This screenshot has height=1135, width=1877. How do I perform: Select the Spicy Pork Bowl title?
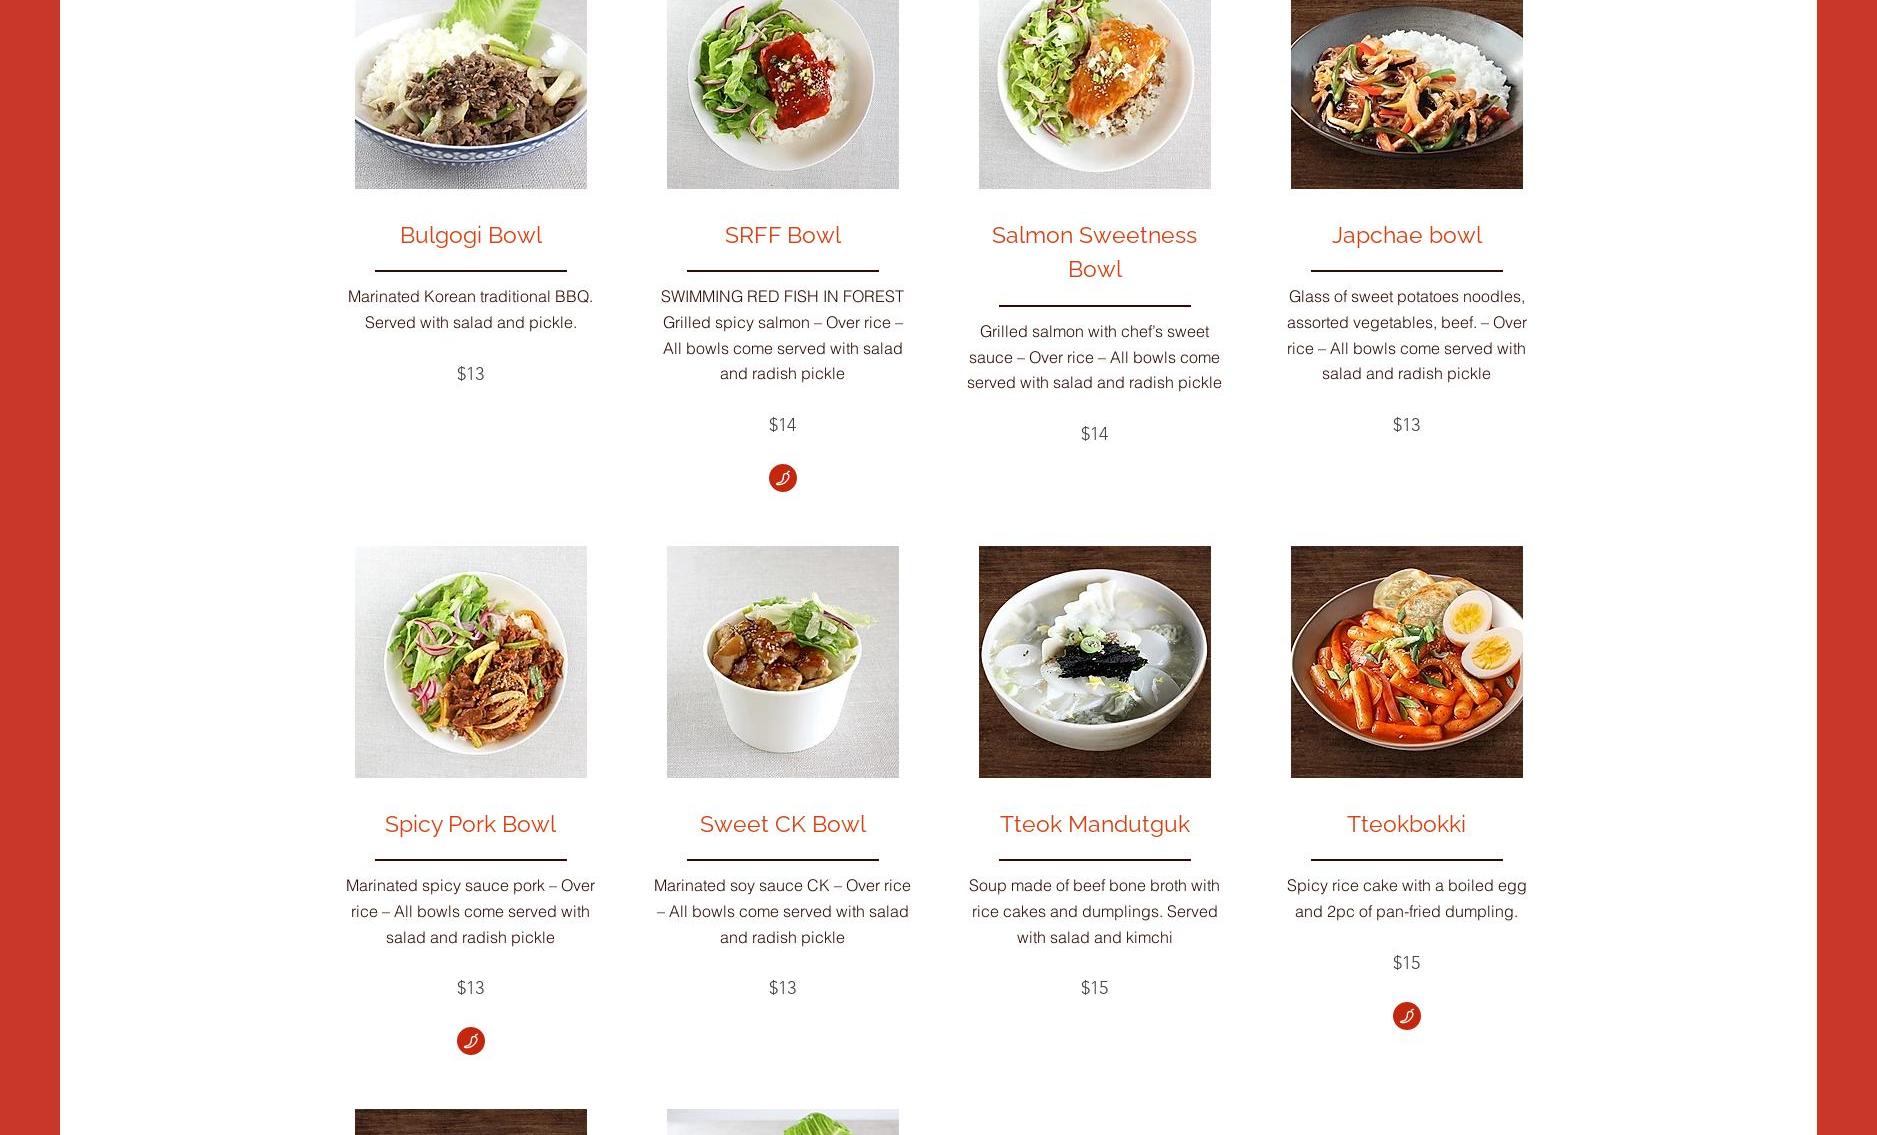click(470, 824)
